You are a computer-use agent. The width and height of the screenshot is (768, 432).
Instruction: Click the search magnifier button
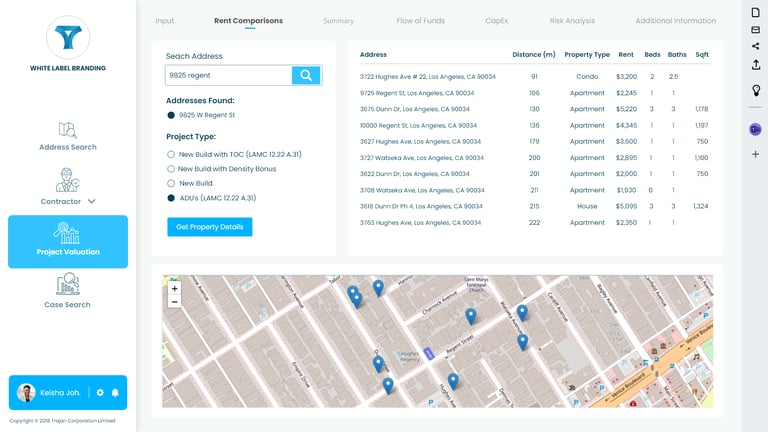306,75
